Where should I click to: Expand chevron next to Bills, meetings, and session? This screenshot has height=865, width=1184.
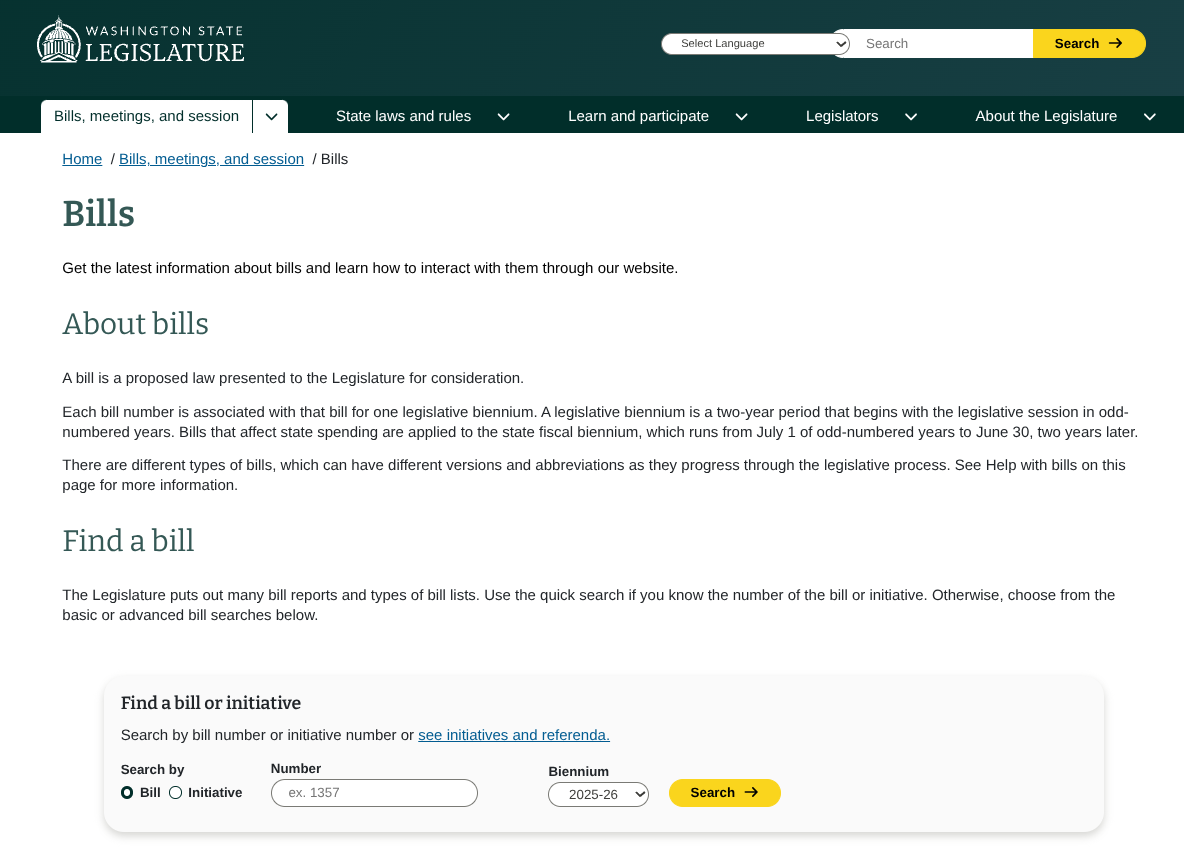[x=271, y=117]
